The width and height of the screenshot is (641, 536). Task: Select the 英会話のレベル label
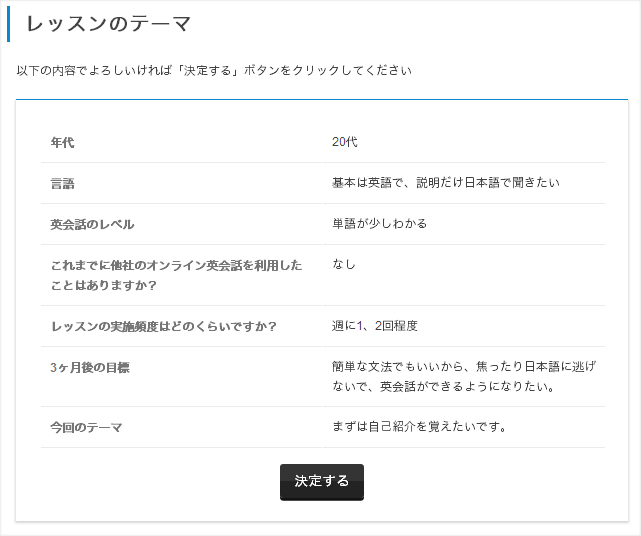click(92, 224)
